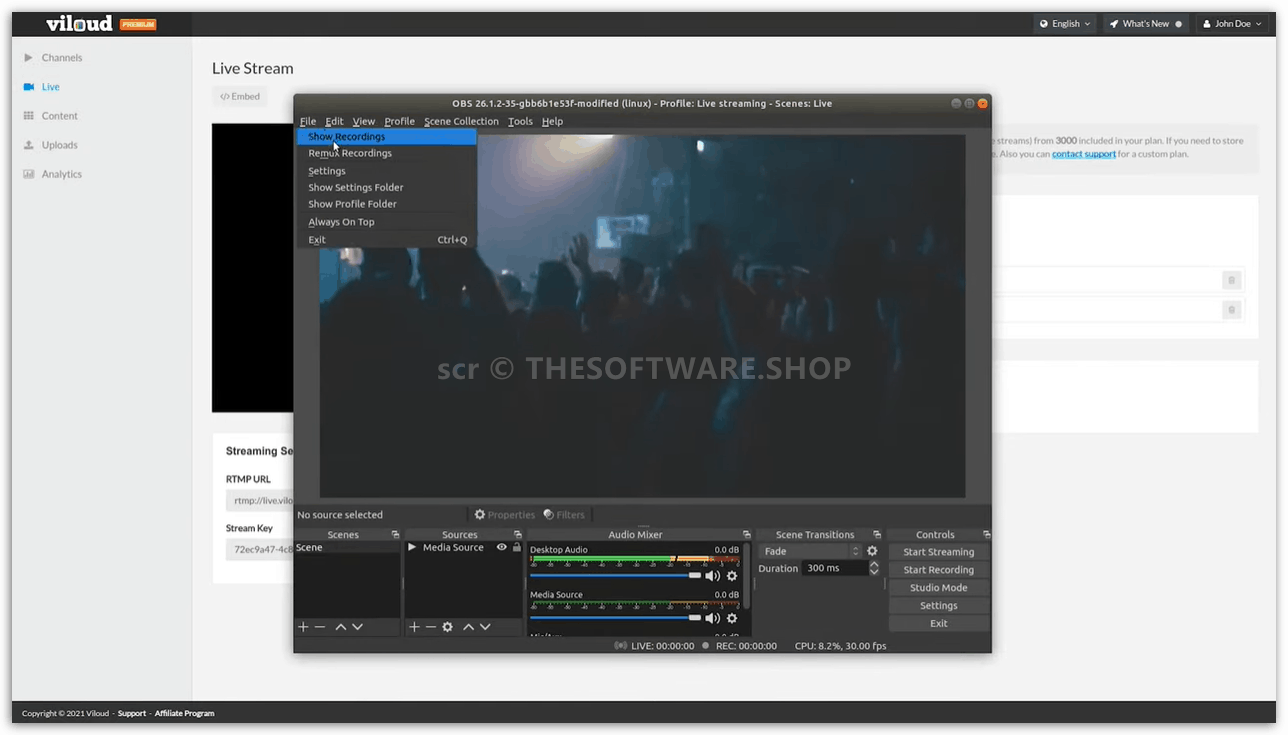
Task: Adjust the Desktop Audio volume slider
Action: pos(615,576)
